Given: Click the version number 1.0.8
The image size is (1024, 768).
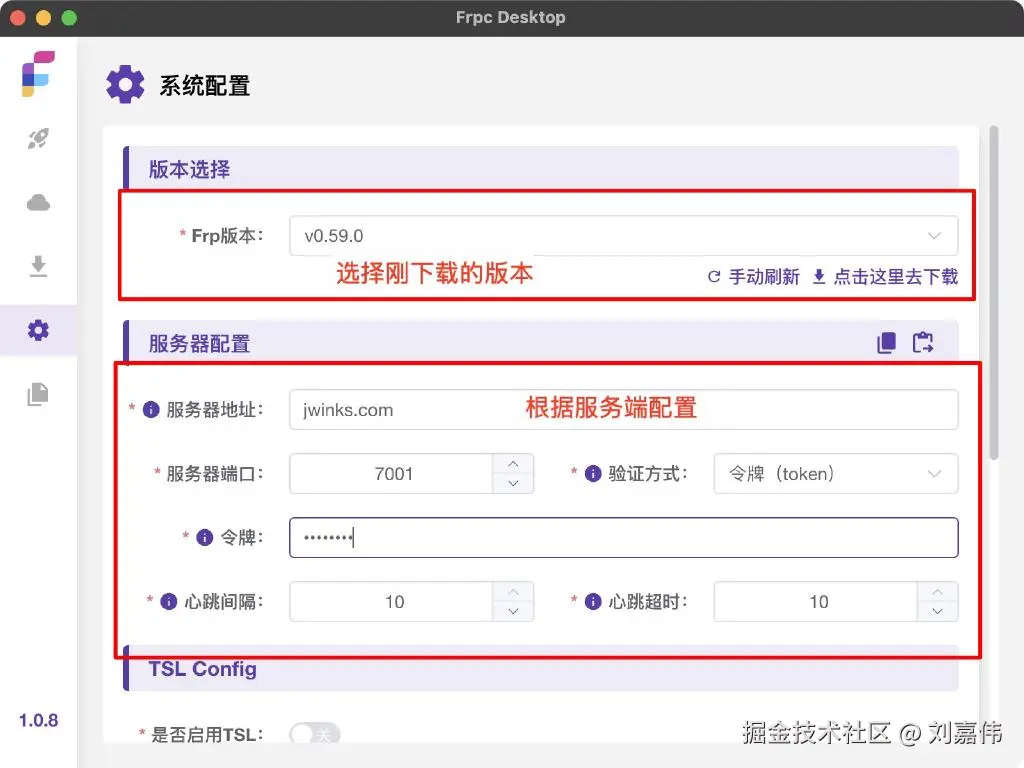Looking at the screenshot, I should pyautogui.click(x=38, y=720).
